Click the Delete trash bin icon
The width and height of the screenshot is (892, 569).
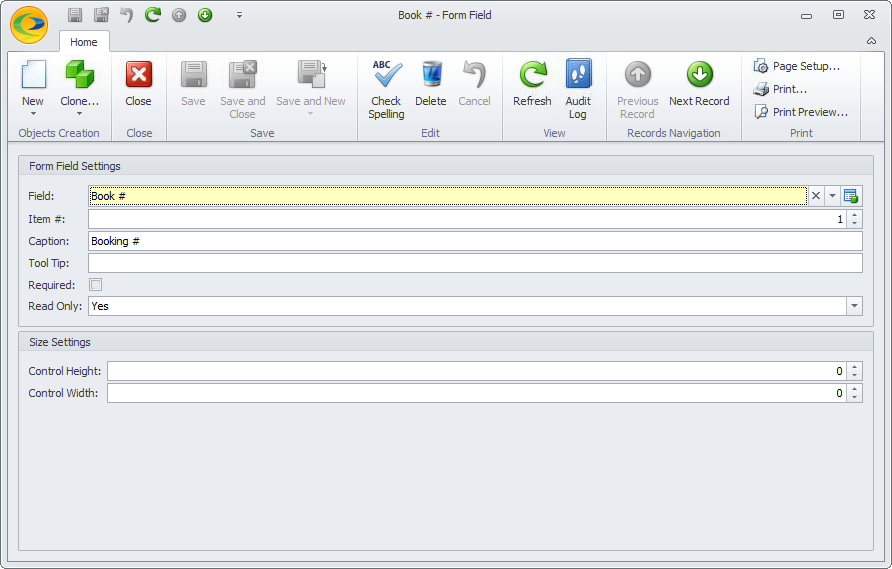click(431, 75)
